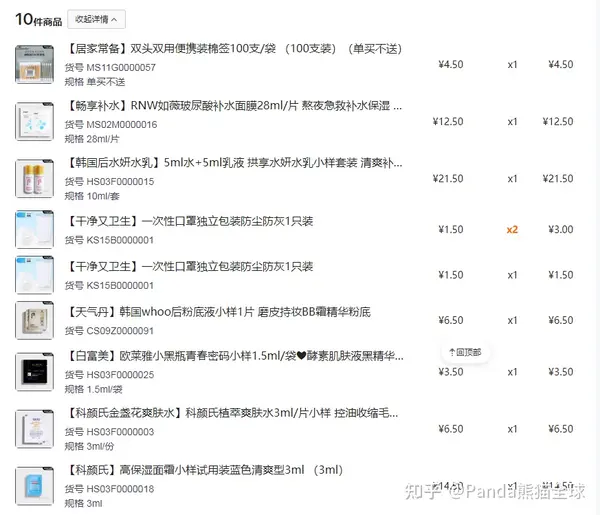Screen dimensions: 600x515
Task: Open the 【白富美】欧莱雅小黑瓶青春密码 title
Action: [x=234, y=356]
